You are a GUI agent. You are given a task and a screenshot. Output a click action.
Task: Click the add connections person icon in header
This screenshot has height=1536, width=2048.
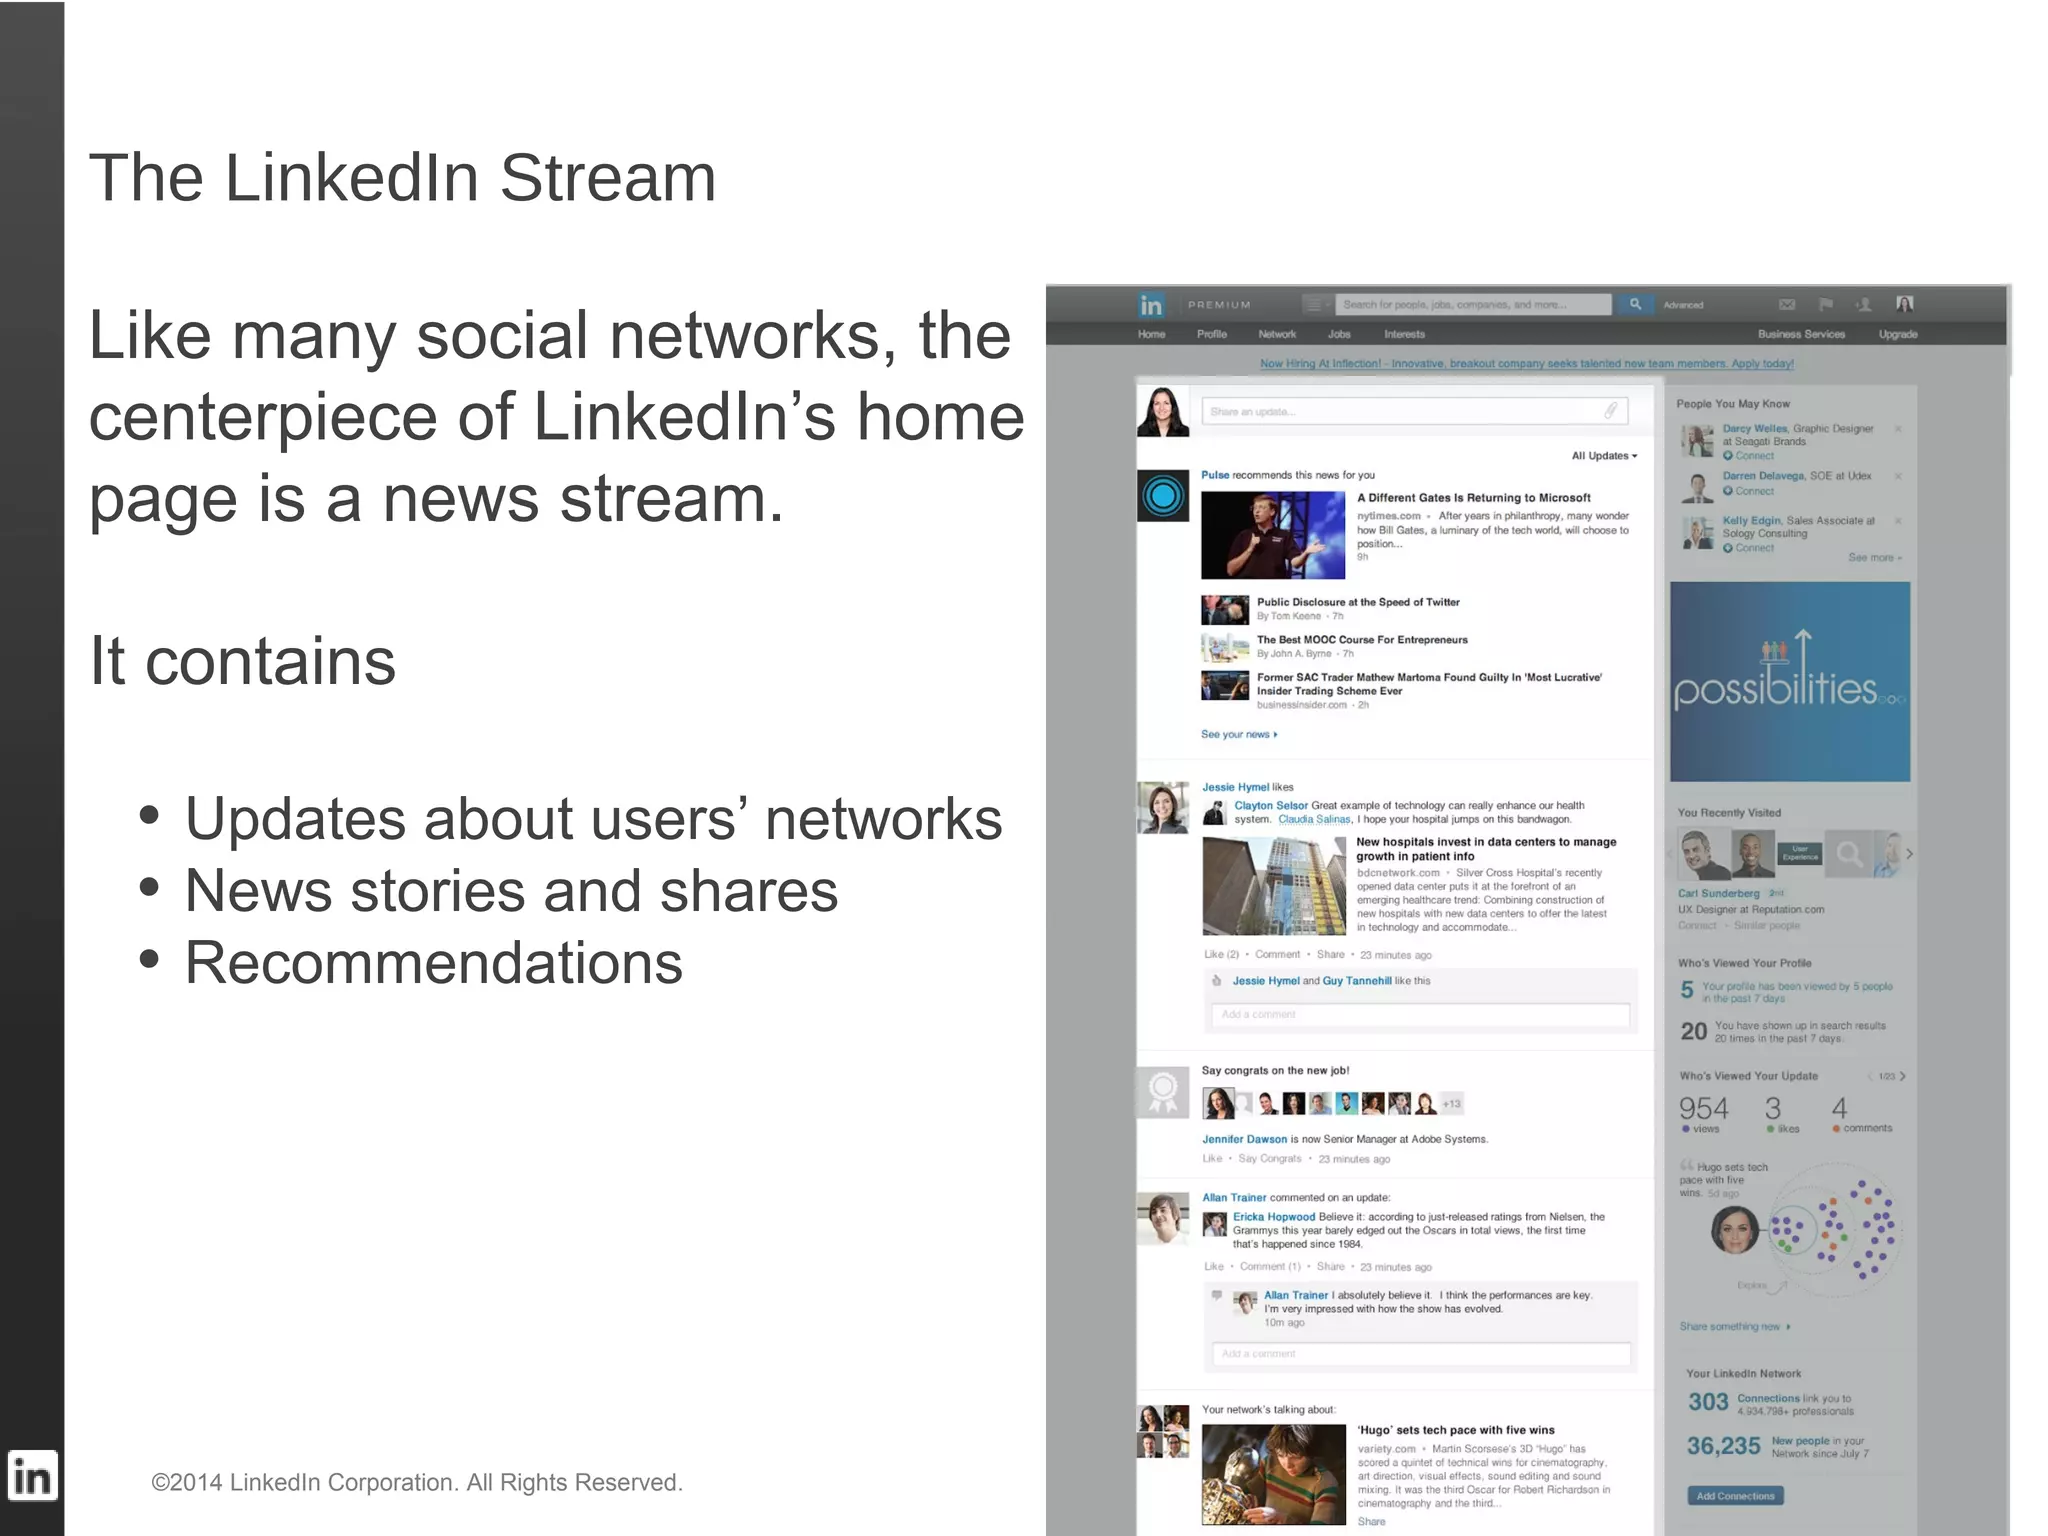click(x=1863, y=304)
